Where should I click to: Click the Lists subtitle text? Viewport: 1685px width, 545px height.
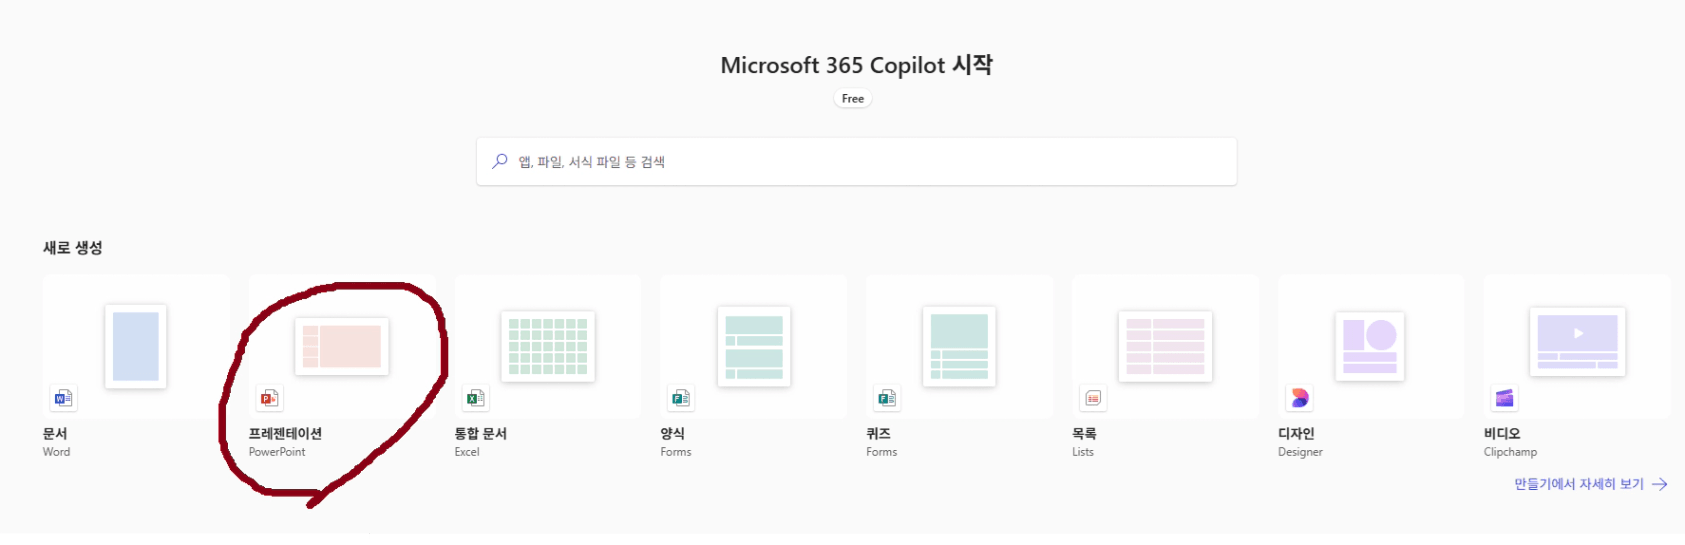(x=1083, y=452)
